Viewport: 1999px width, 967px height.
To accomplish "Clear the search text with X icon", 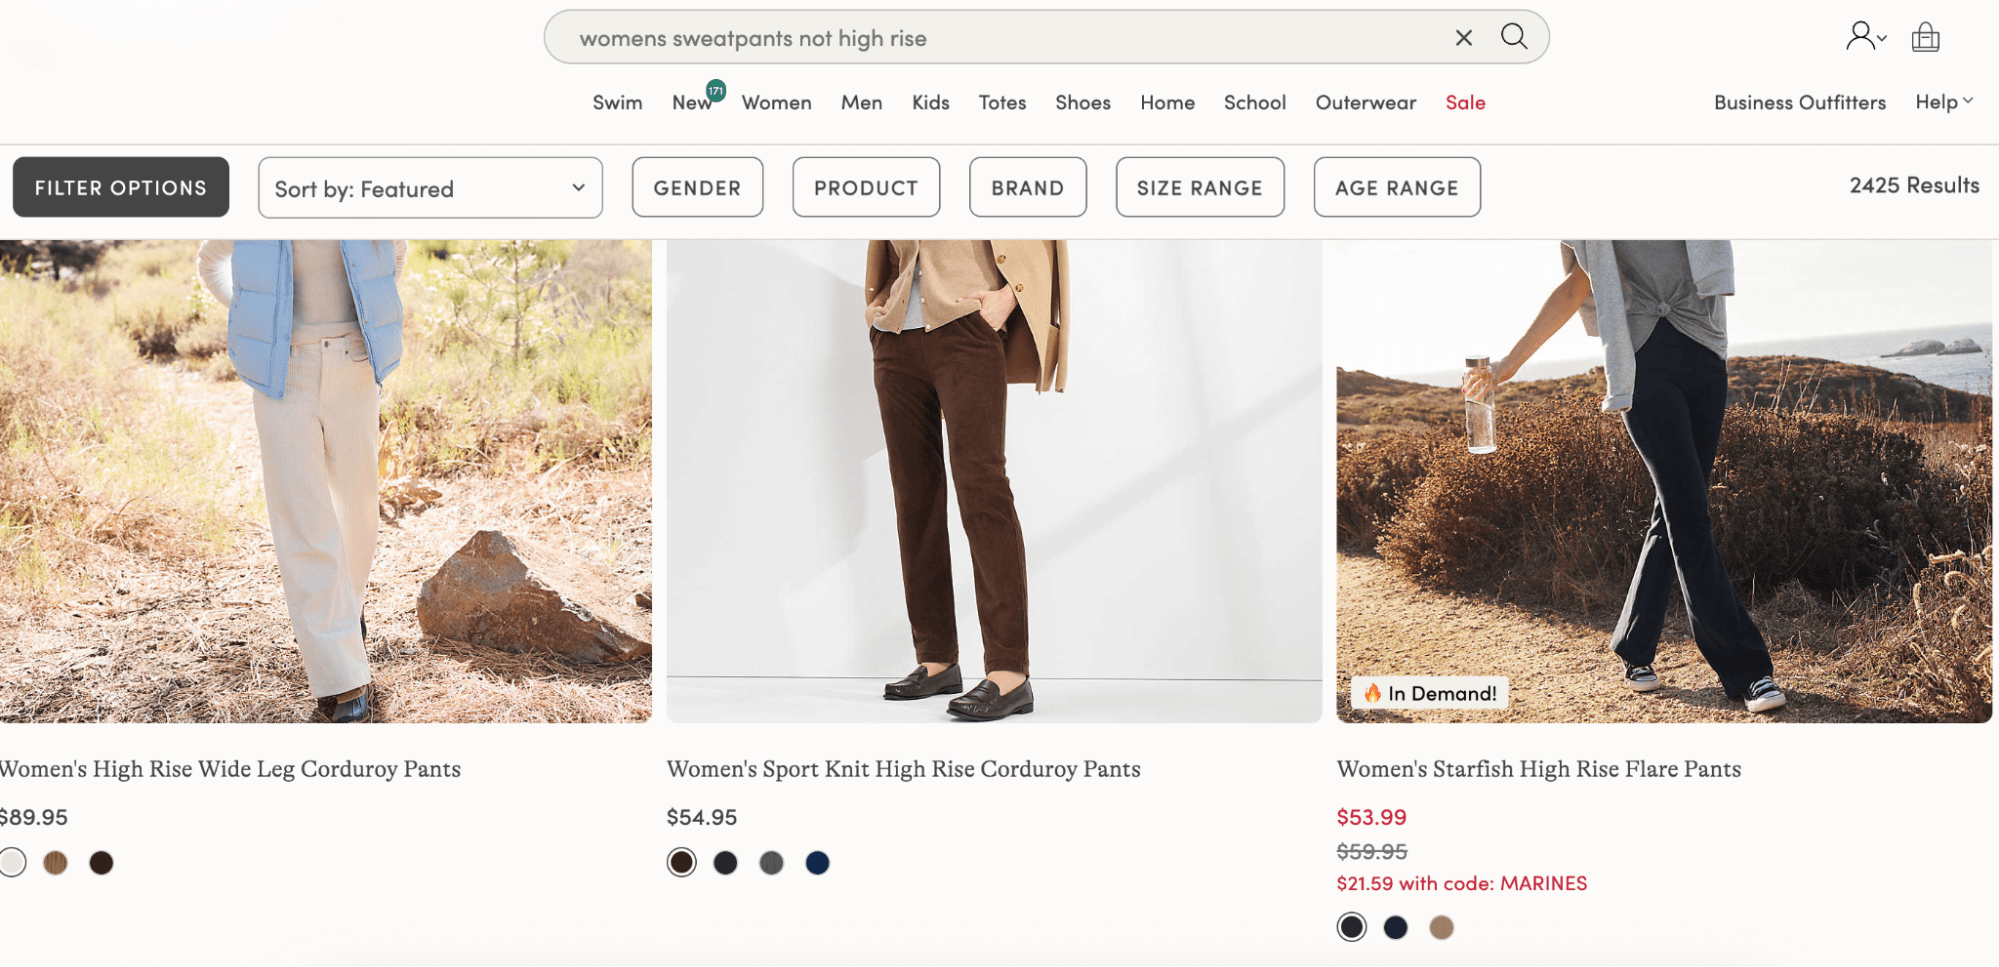I will point(1463,38).
